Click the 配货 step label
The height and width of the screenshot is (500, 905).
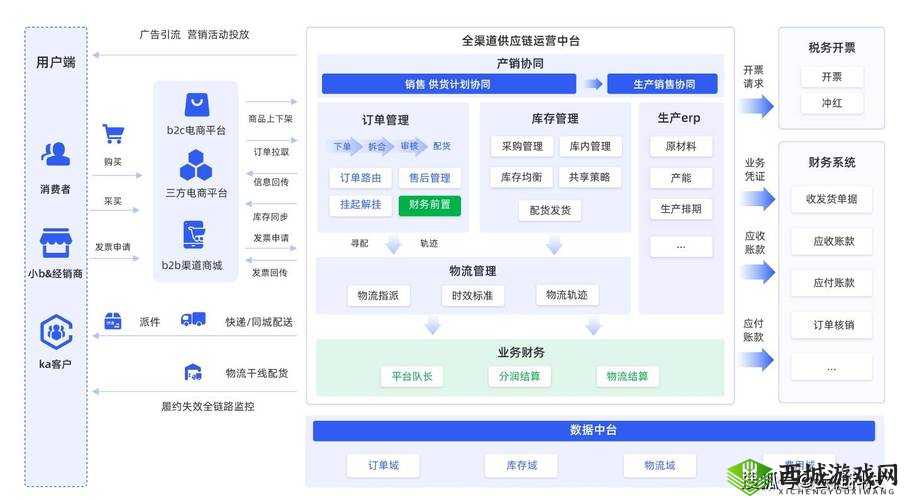442,146
